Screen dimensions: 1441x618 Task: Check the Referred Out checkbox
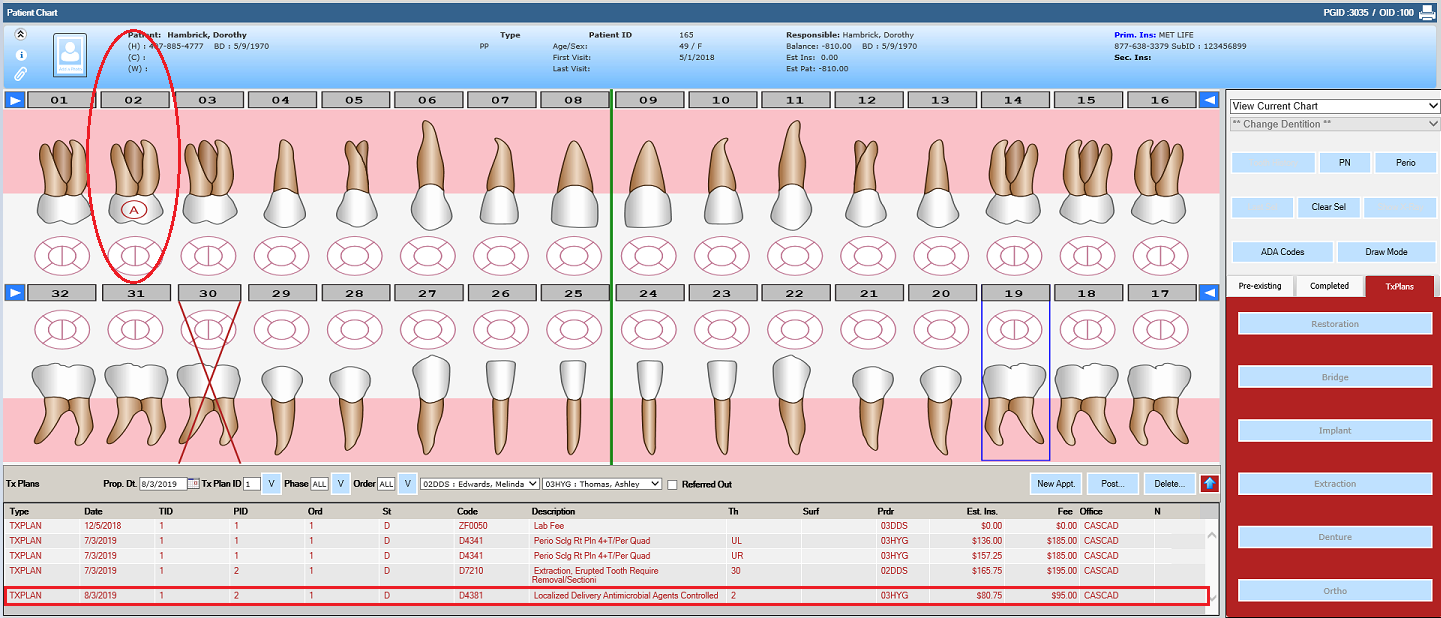673,485
